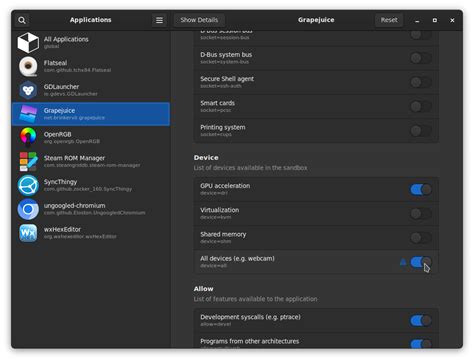
Task: Toggle the D-Bus system bus switch
Action: coord(421,58)
